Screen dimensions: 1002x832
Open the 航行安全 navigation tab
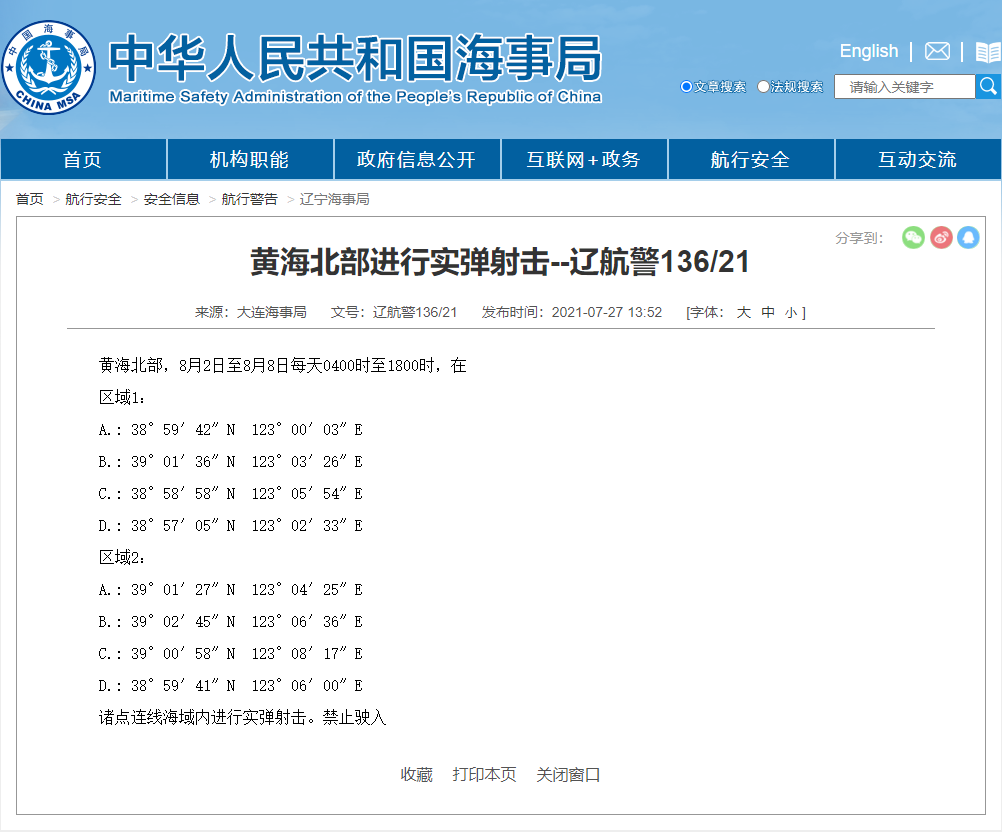(x=751, y=159)
